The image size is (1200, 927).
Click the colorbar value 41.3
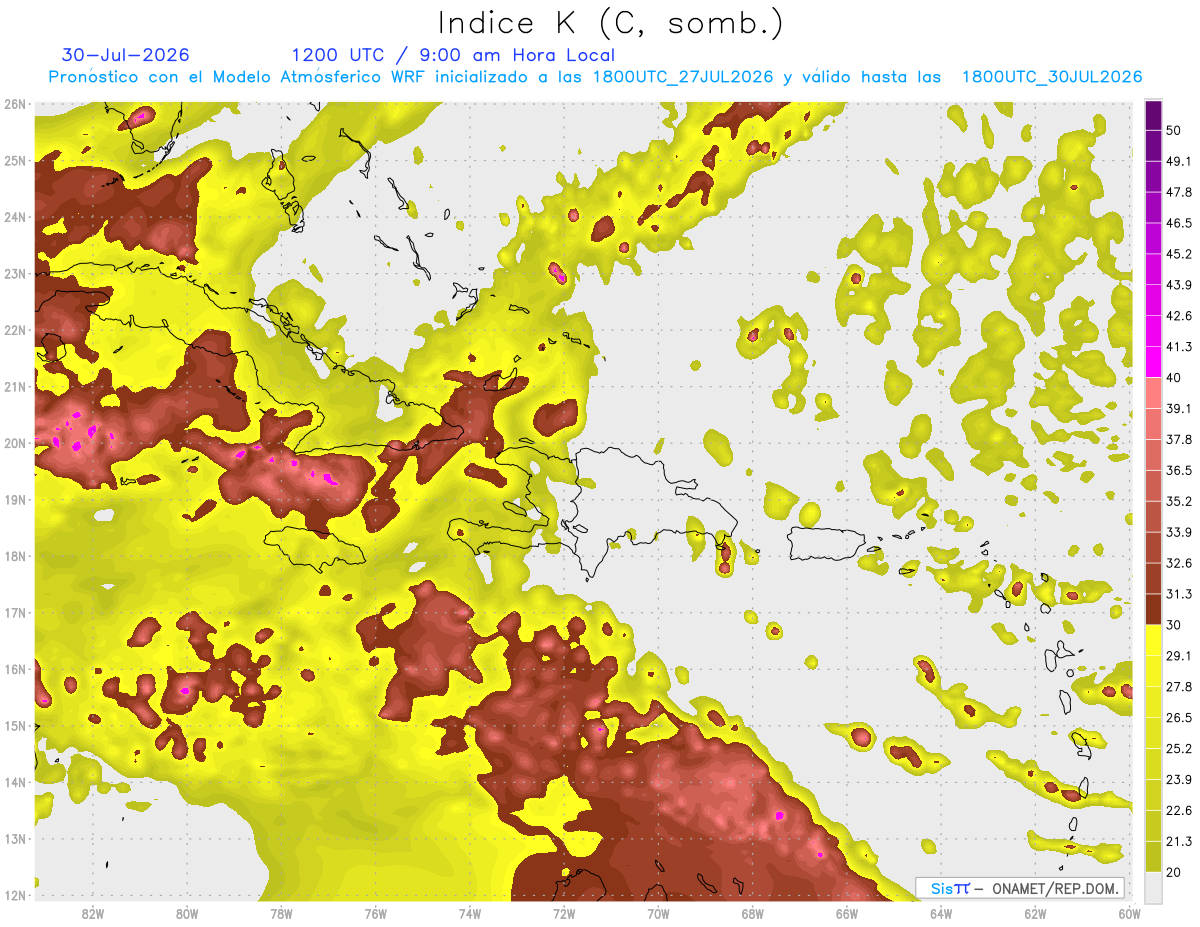[x=1179, y=347]
